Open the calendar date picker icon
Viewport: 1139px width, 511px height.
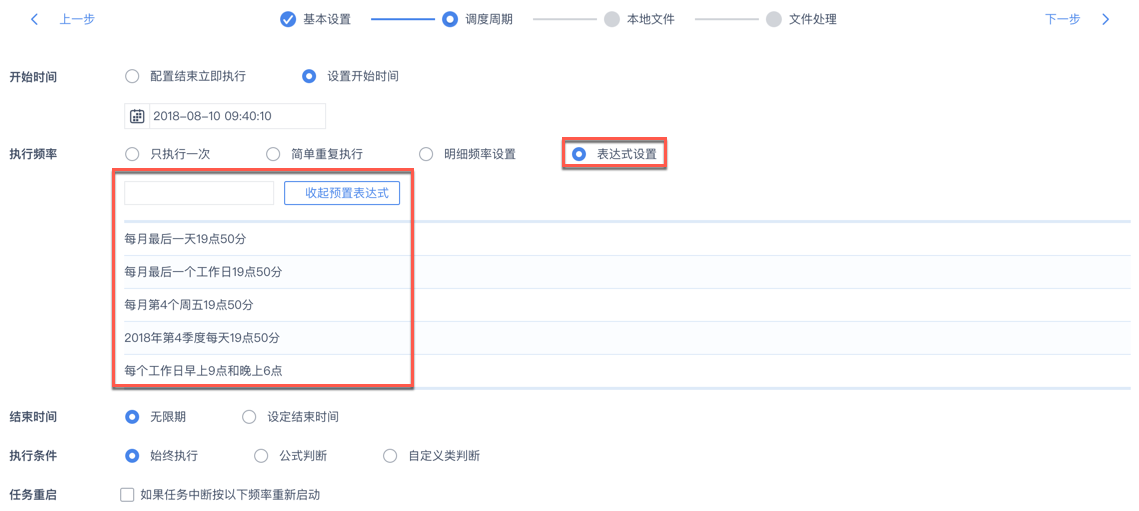coord(137,116)
